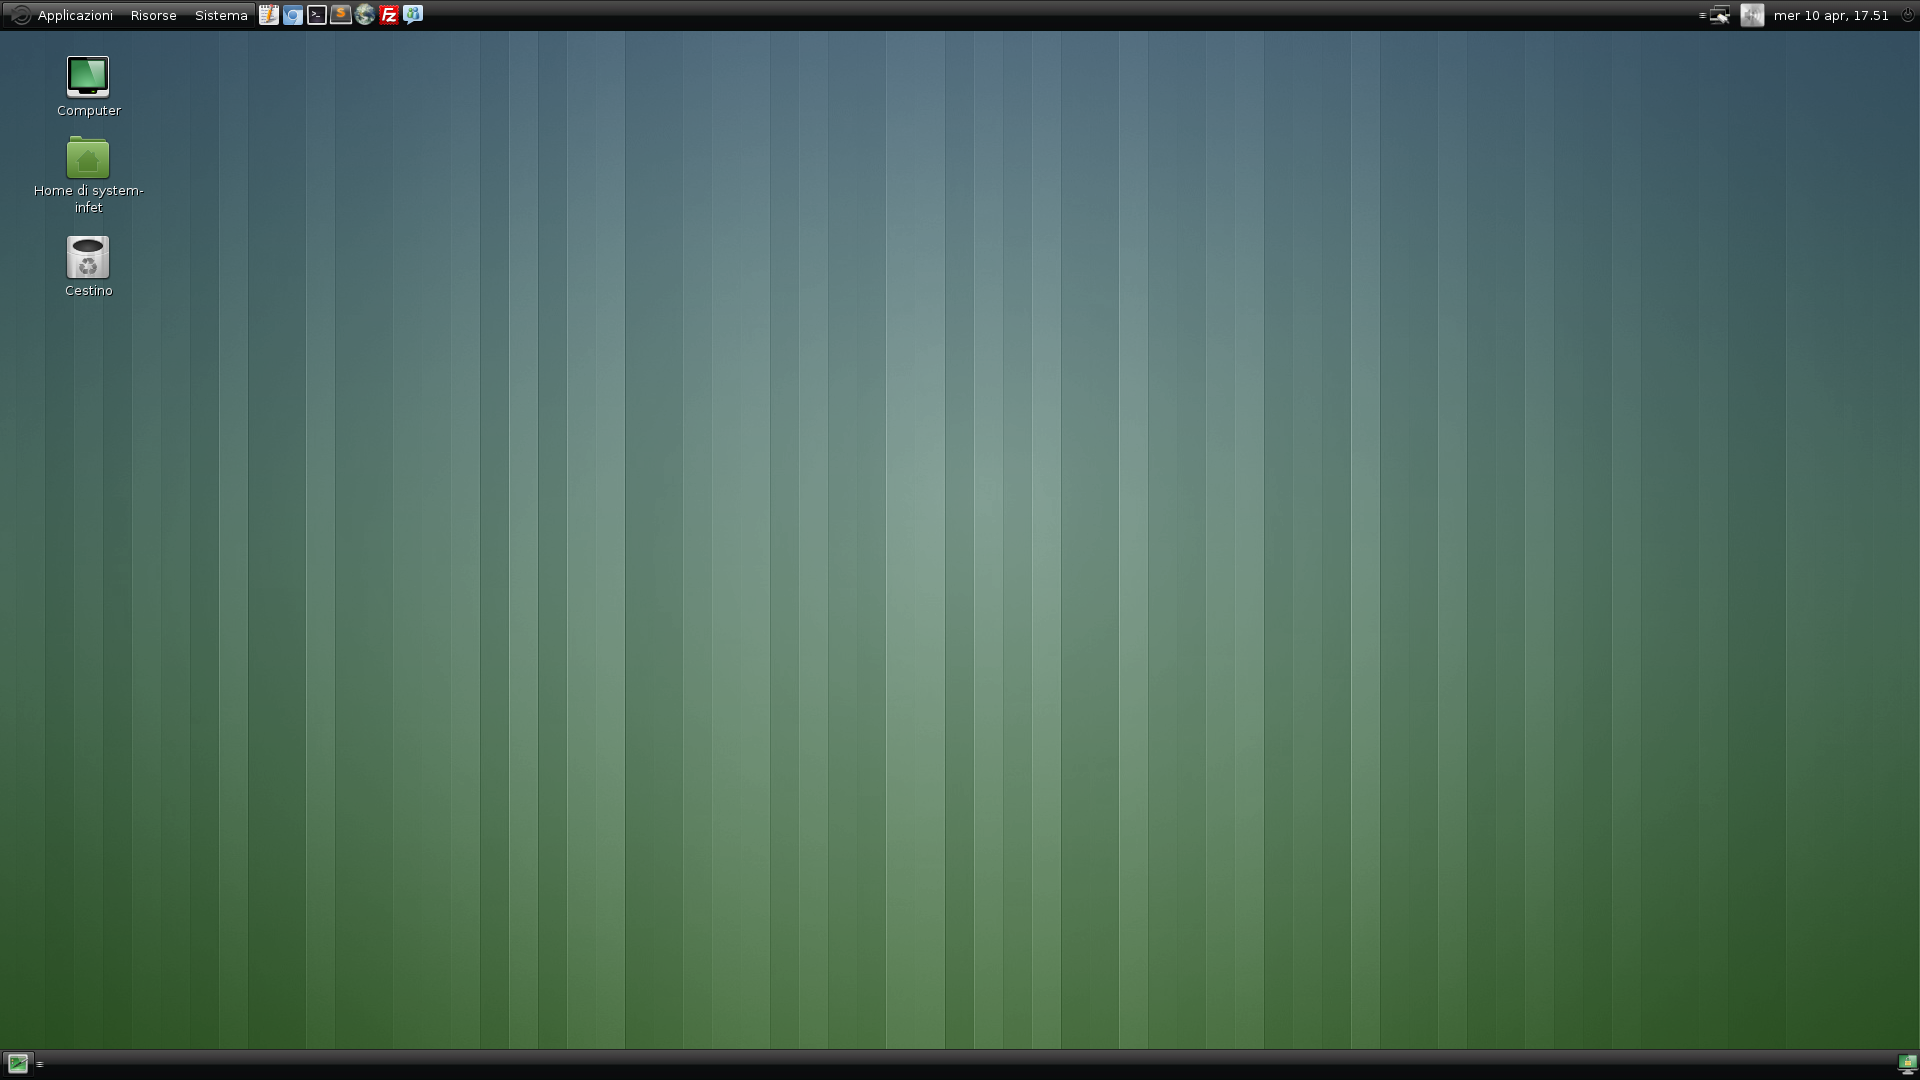Launch FileZilla from the panel
This screenshot has height=1080, width=1920.
click(x=389, y=15)
